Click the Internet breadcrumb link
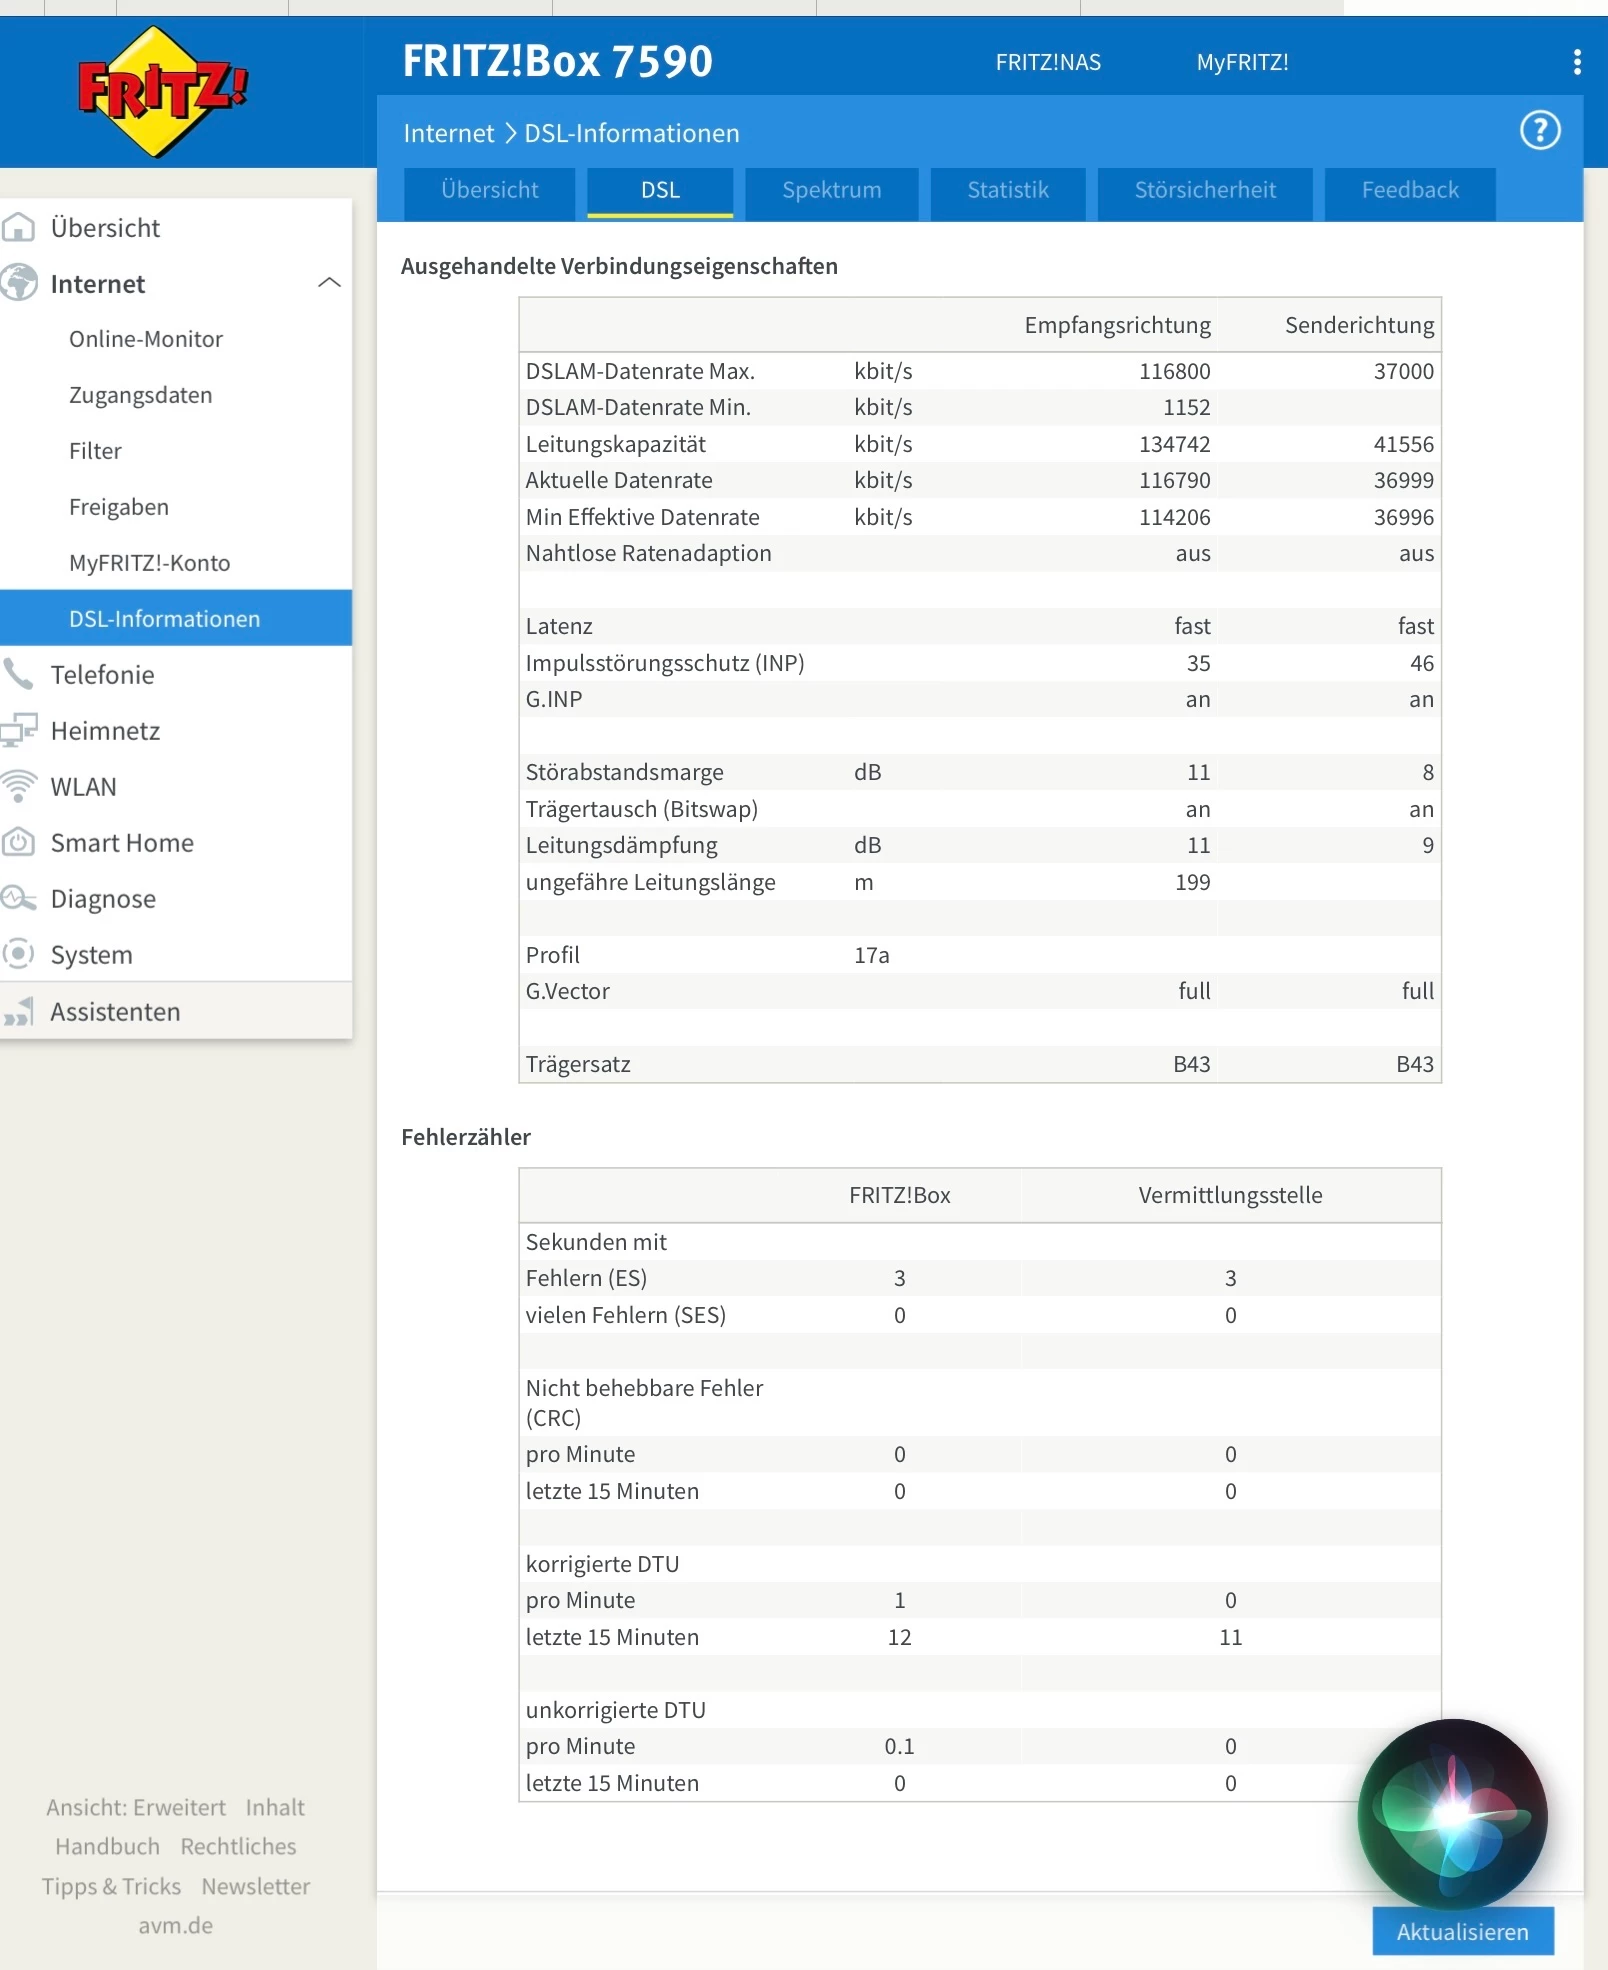Screen dimensions: 1608x1970 click(x=449, y=133)
